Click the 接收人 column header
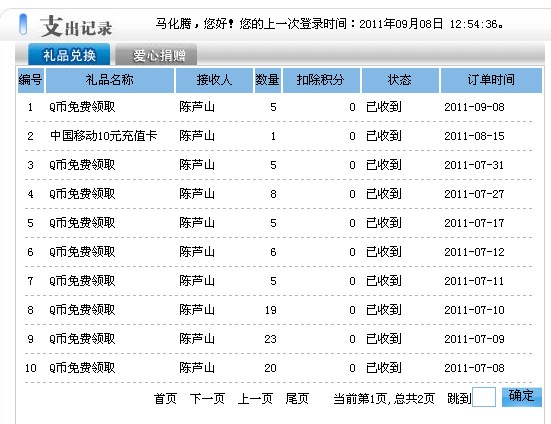Screen dimensions: 551x424 point(214,80)
